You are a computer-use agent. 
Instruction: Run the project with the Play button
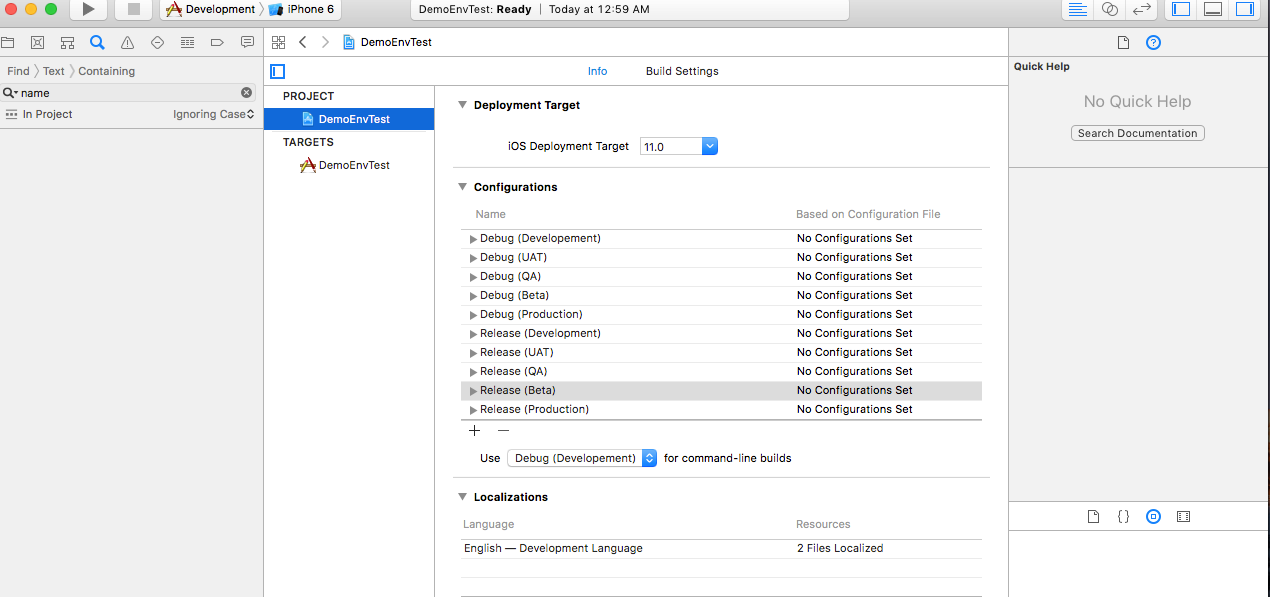88,9
